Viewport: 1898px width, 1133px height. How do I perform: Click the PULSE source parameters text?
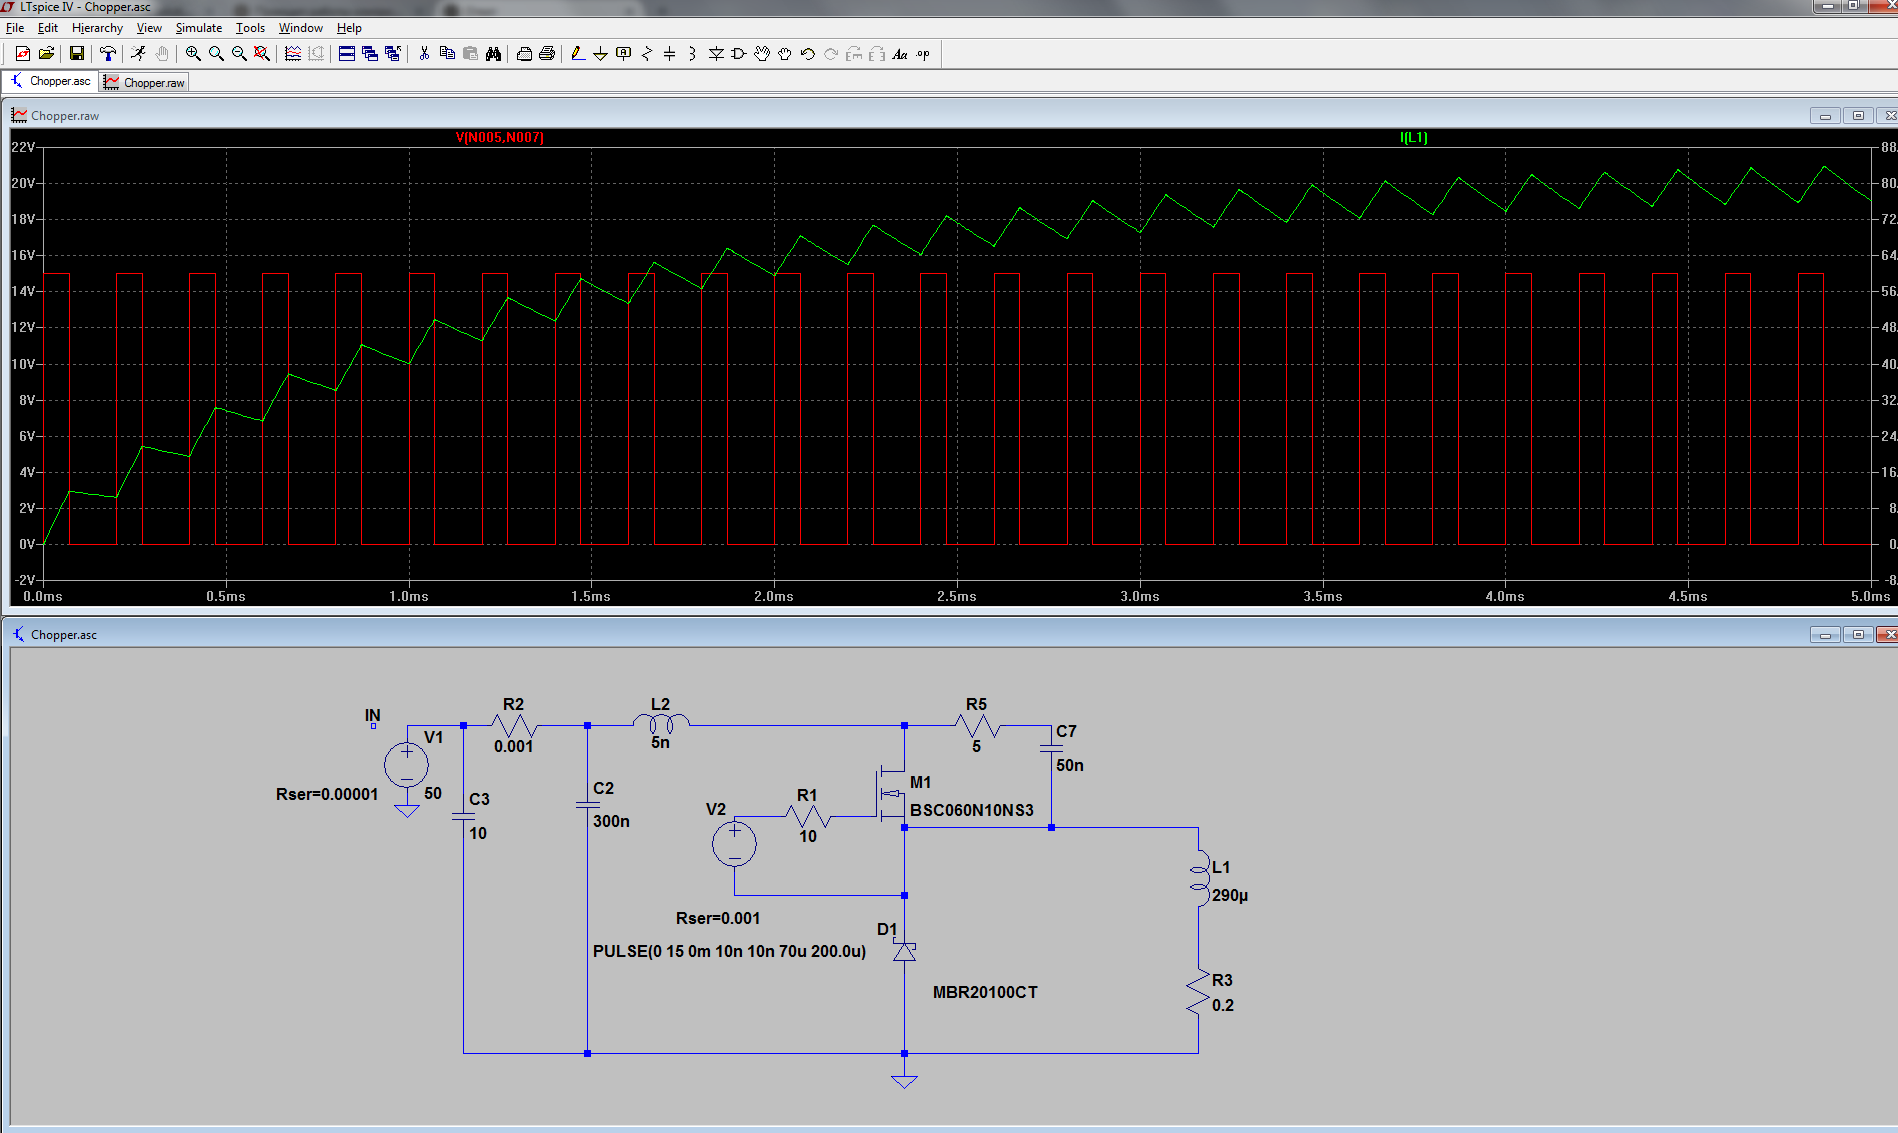coord(729,951)
